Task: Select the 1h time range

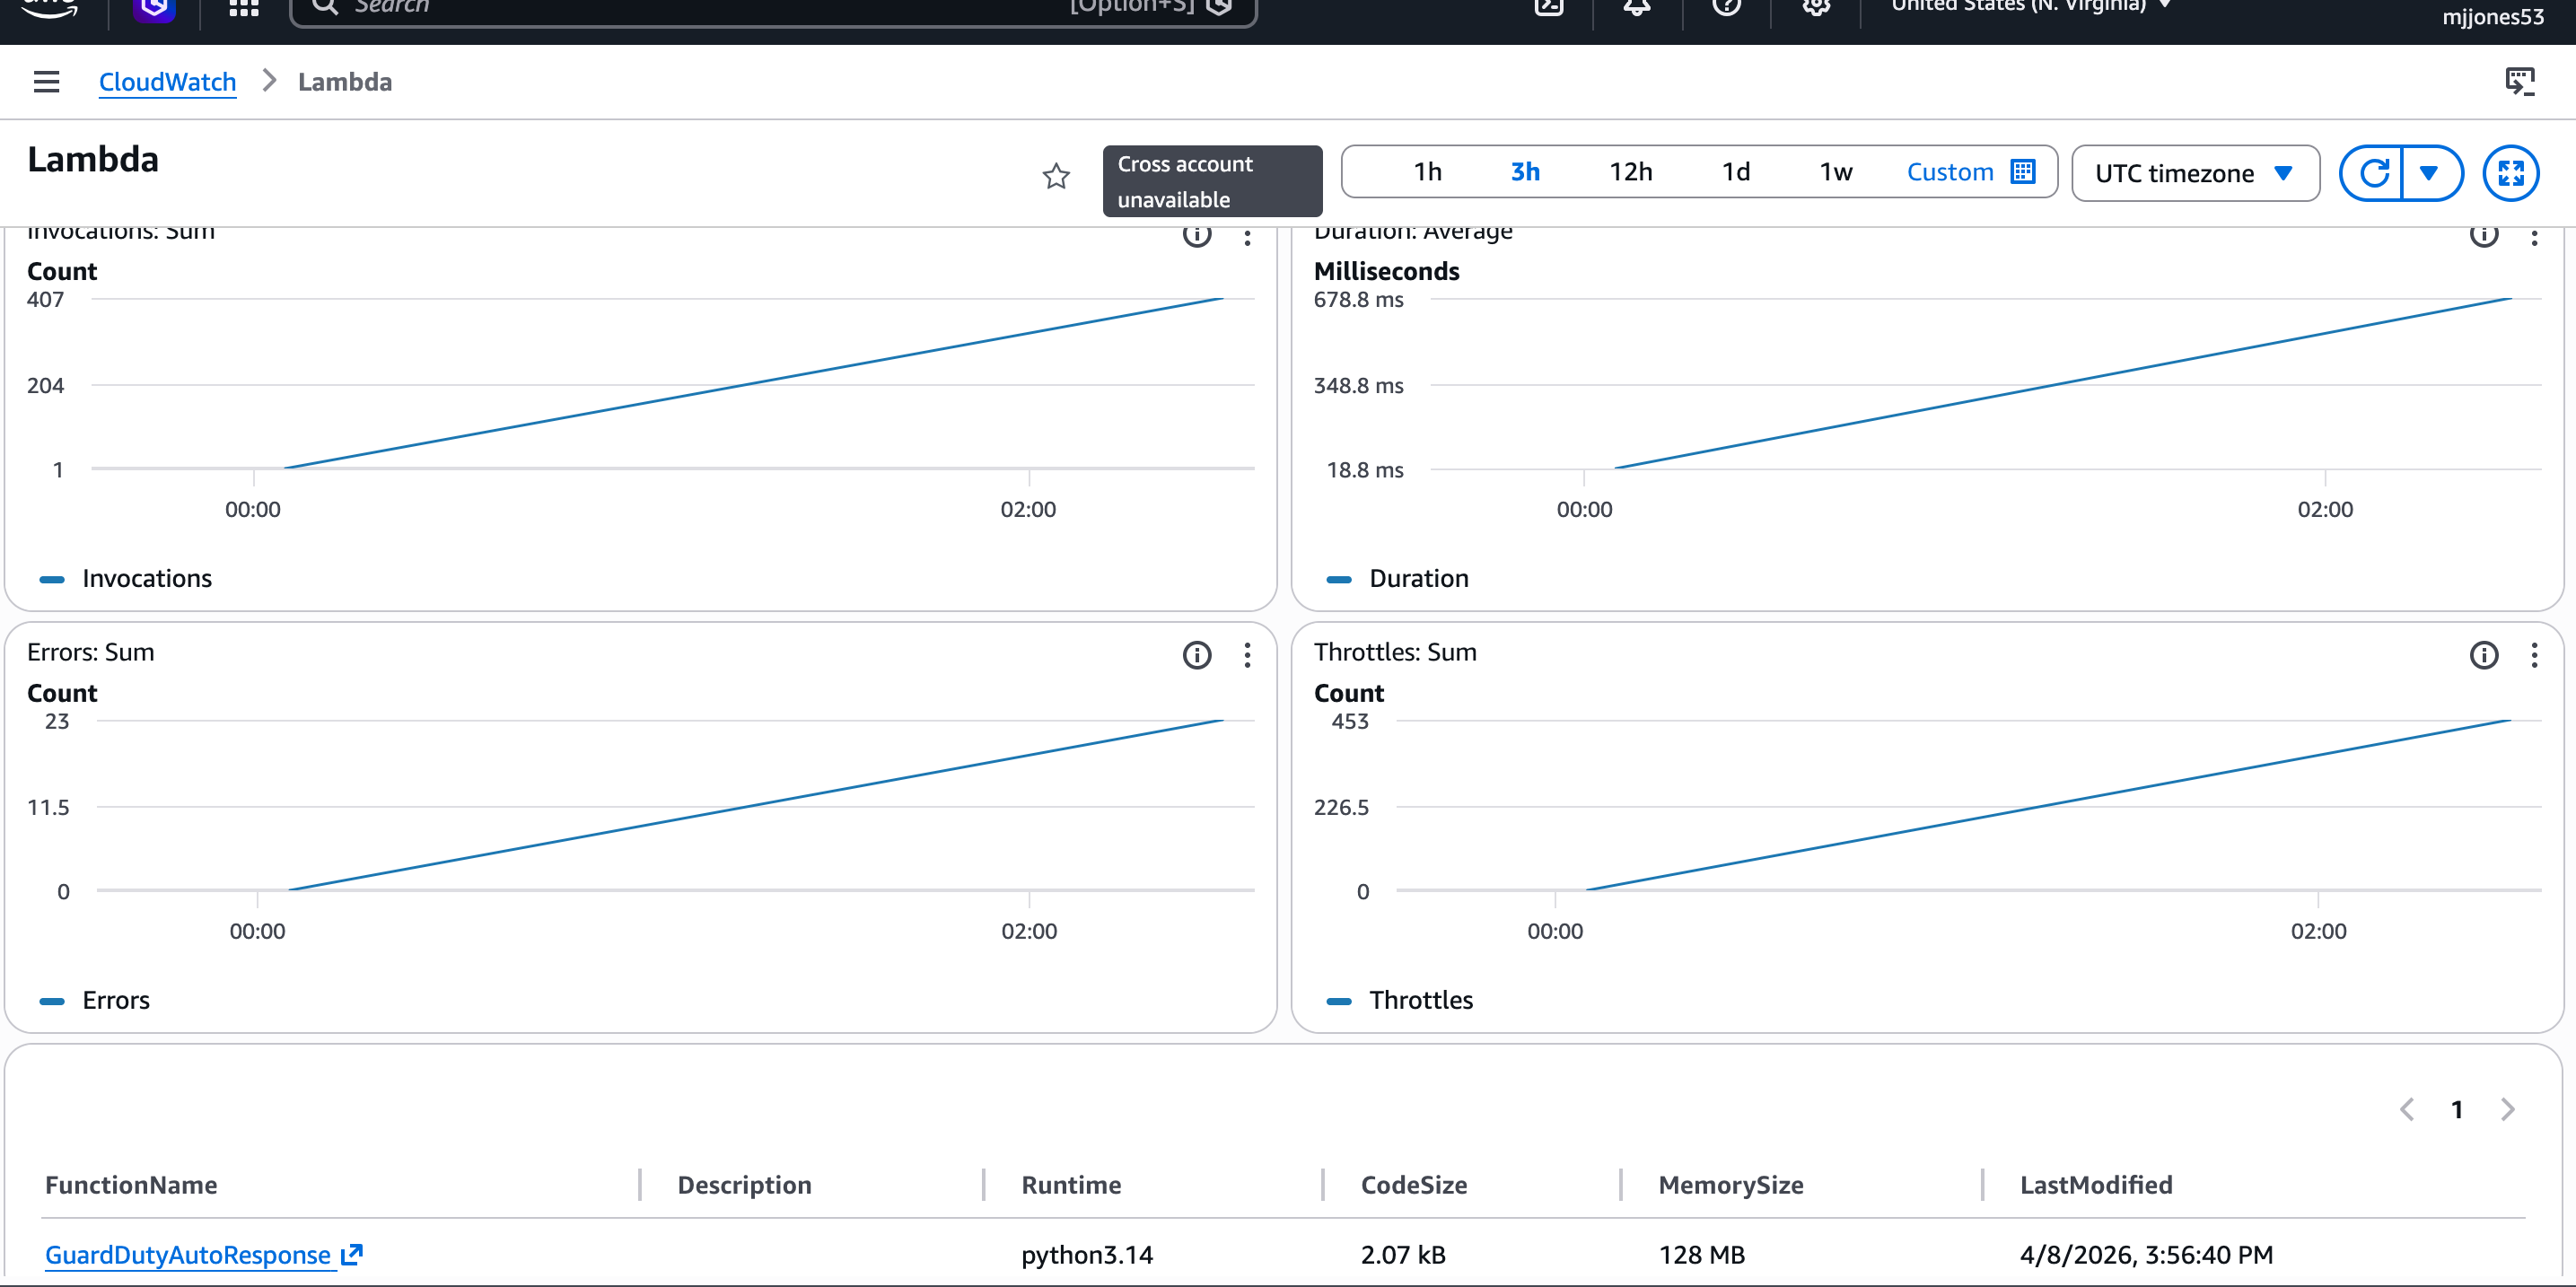Action: pyautogui.click(x=1427, y=172)
